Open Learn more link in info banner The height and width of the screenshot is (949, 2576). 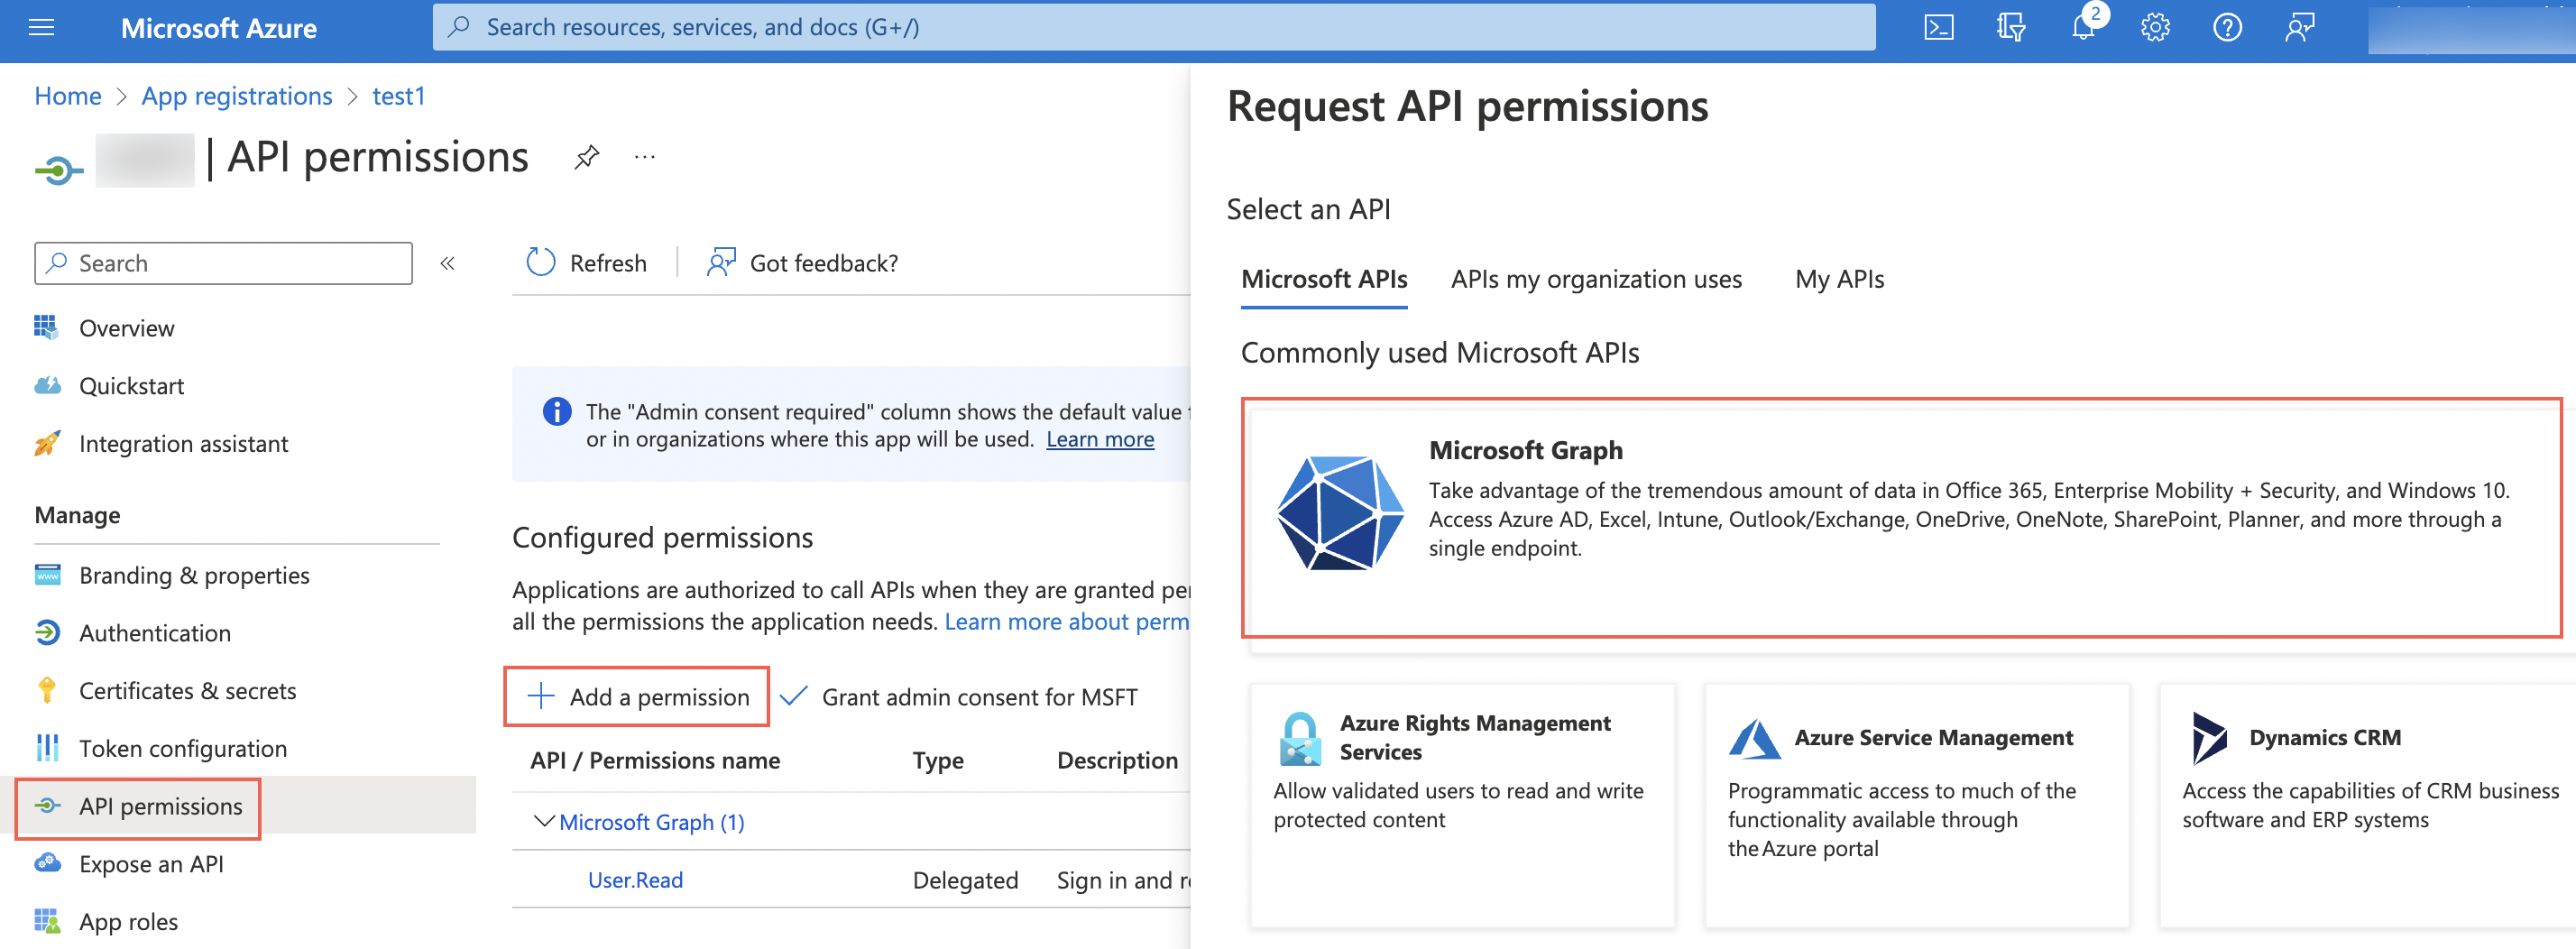1100,439
